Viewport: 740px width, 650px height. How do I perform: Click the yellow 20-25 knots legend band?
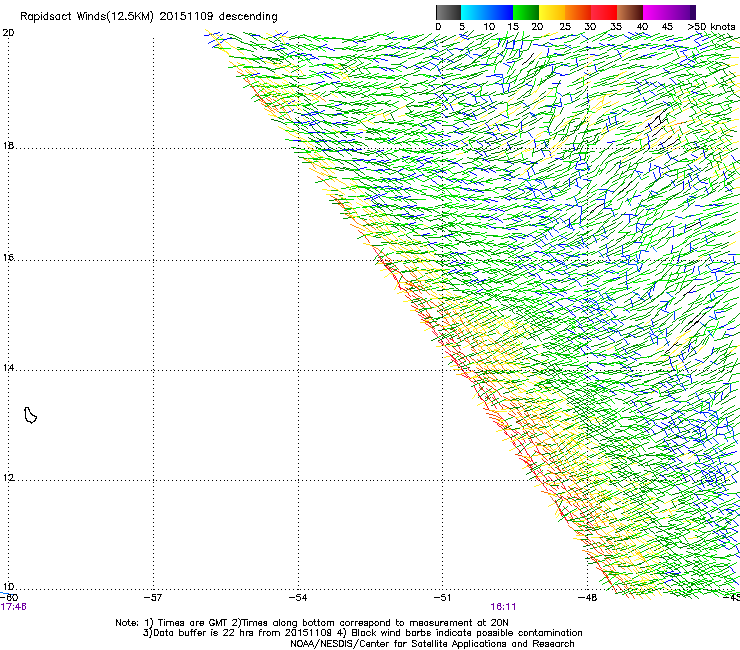point(552,12)
